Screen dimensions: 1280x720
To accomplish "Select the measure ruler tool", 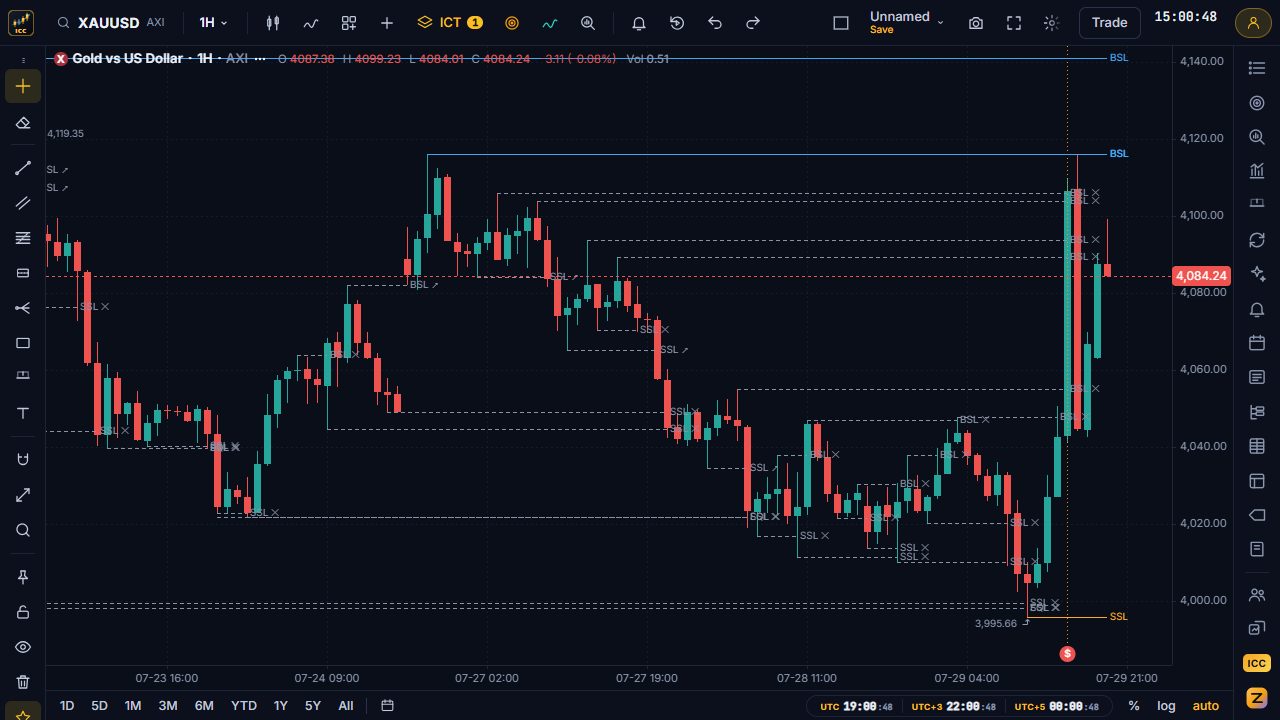I will tap(23, 495).
